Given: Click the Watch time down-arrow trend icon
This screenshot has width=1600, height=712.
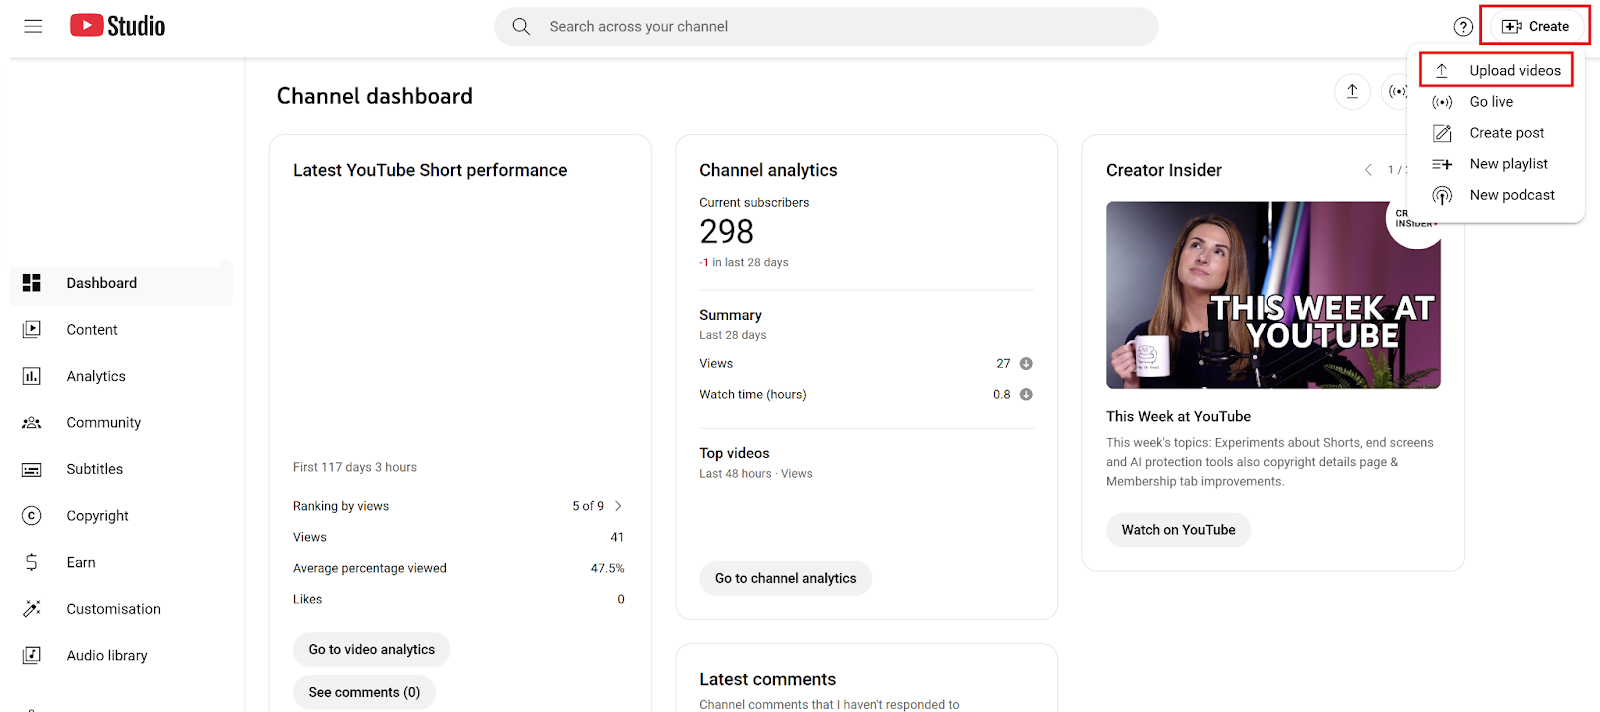Looking at the screenshot, I should pos(1026,395).
